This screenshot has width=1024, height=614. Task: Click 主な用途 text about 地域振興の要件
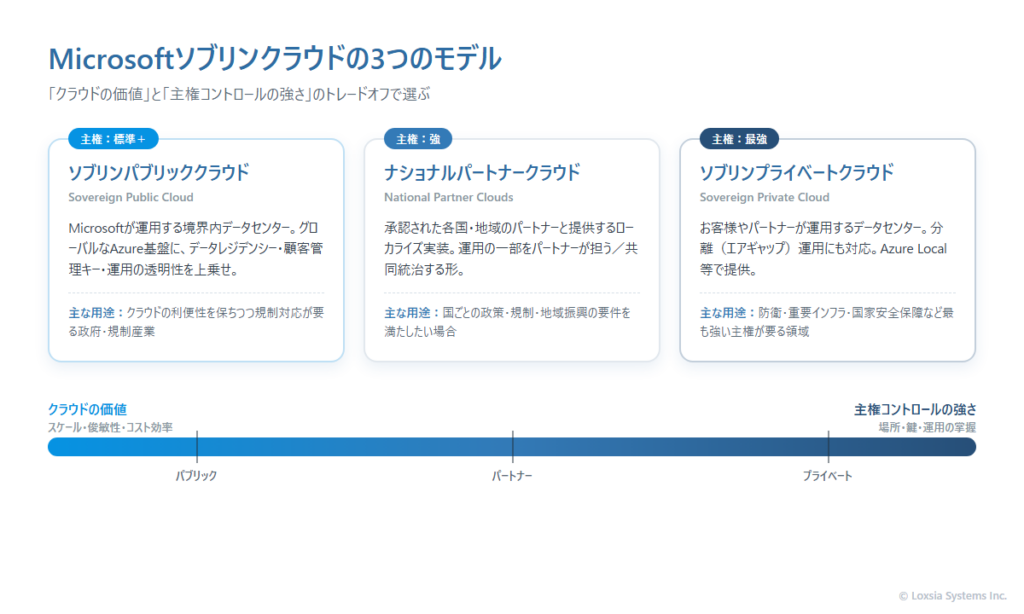508,322
